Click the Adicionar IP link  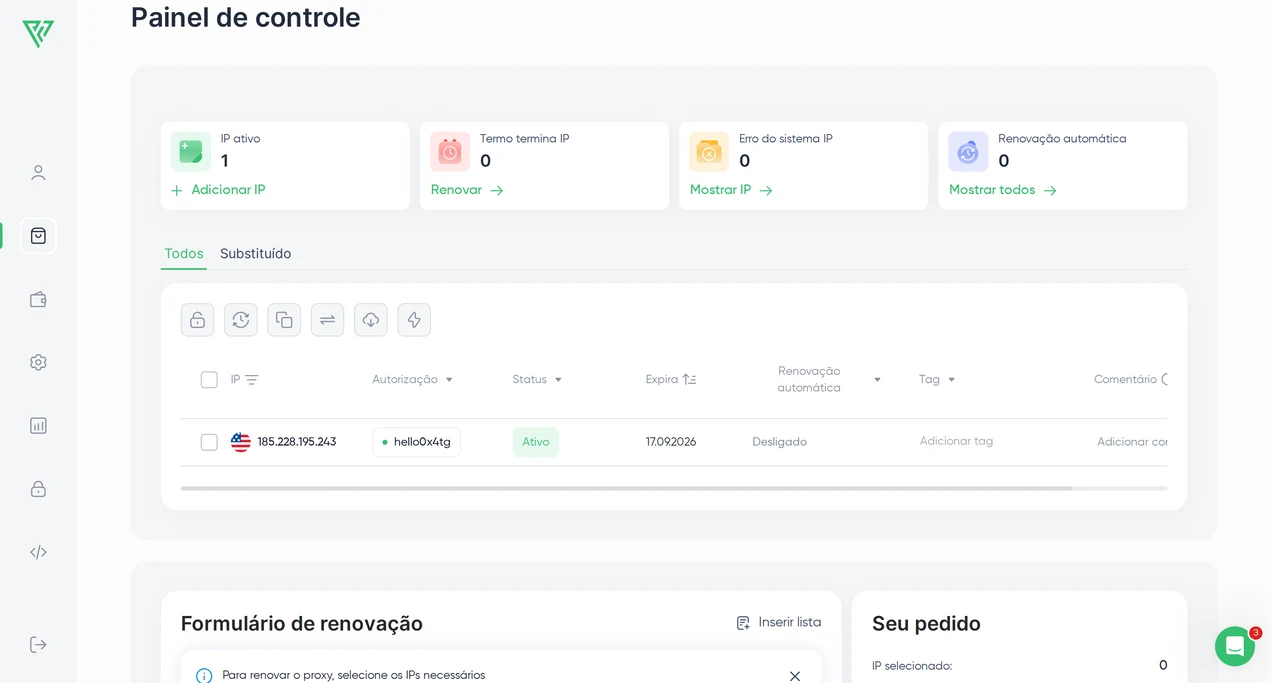[x=218, y=190]
